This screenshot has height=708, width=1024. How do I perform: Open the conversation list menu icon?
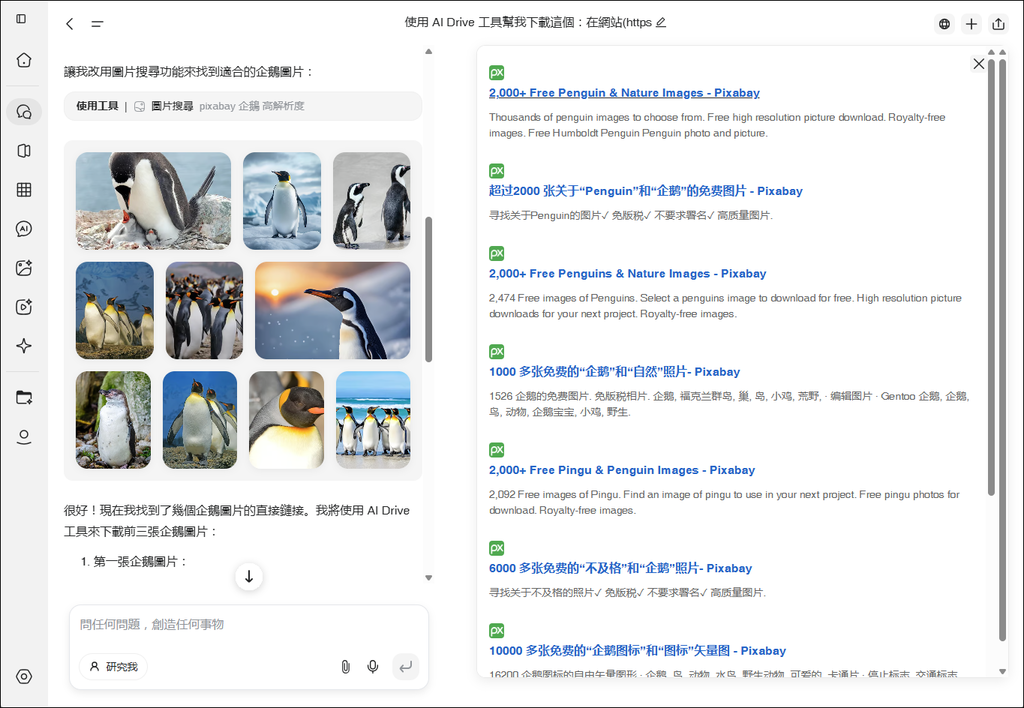click(97, 24)
